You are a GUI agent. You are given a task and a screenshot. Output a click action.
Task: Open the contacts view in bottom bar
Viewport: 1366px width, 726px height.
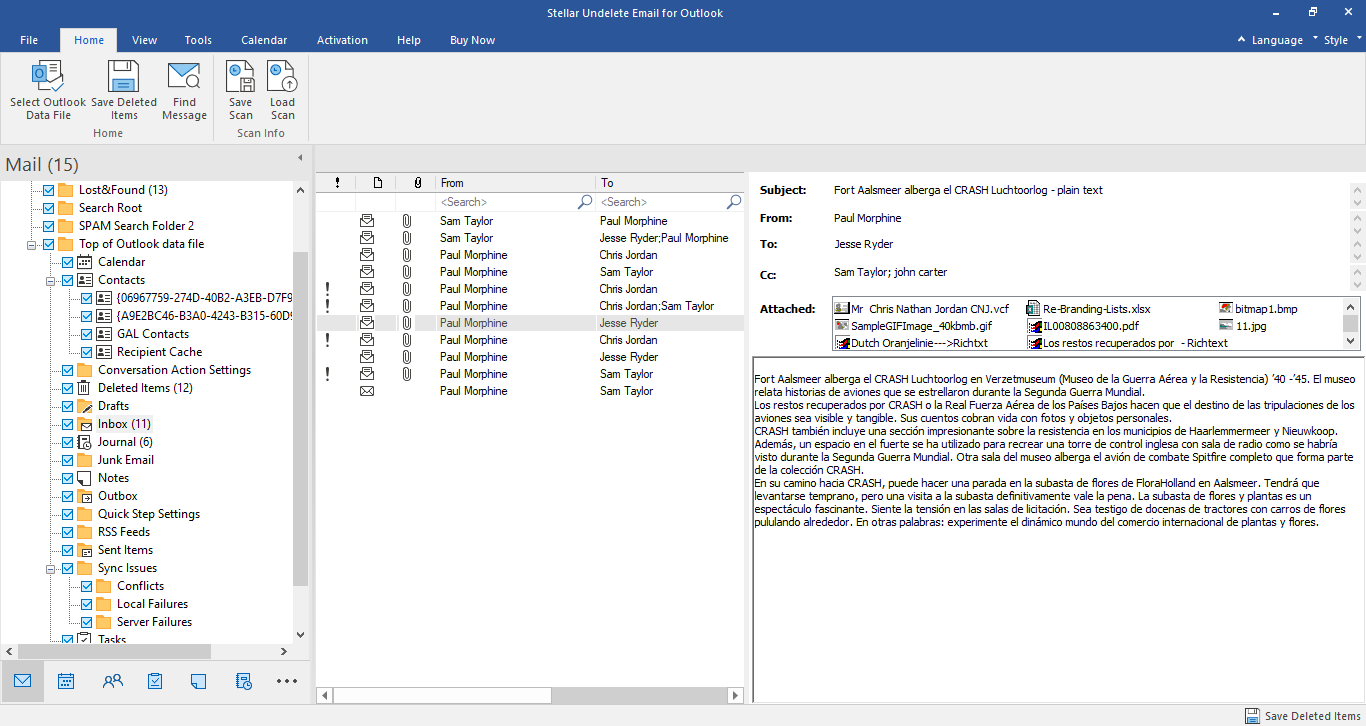[113, 681]
